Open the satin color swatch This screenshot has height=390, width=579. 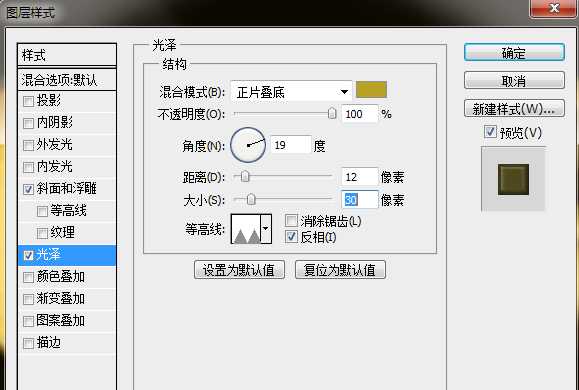[371, 90]
